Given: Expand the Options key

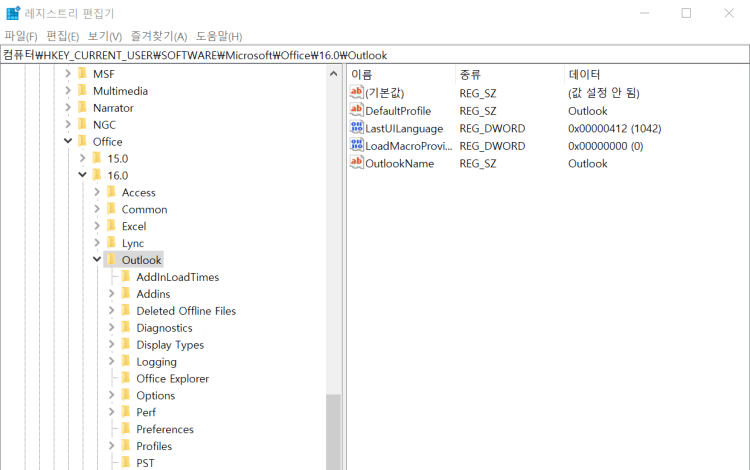Looking at the screenshot, I should [111, 395].
